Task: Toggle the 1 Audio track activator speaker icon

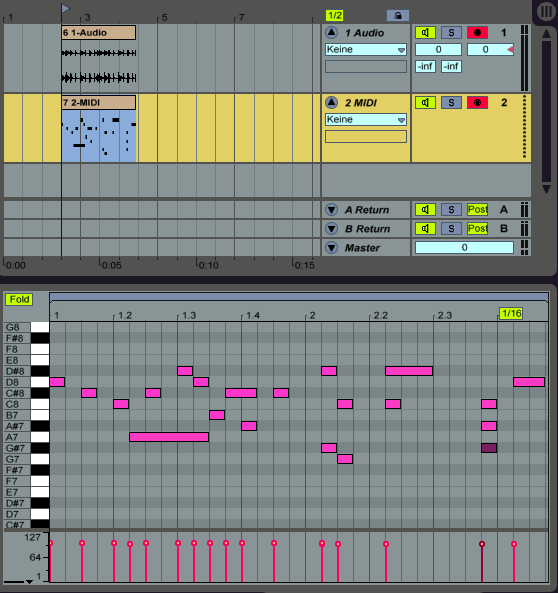Action: tap(425, 33)
